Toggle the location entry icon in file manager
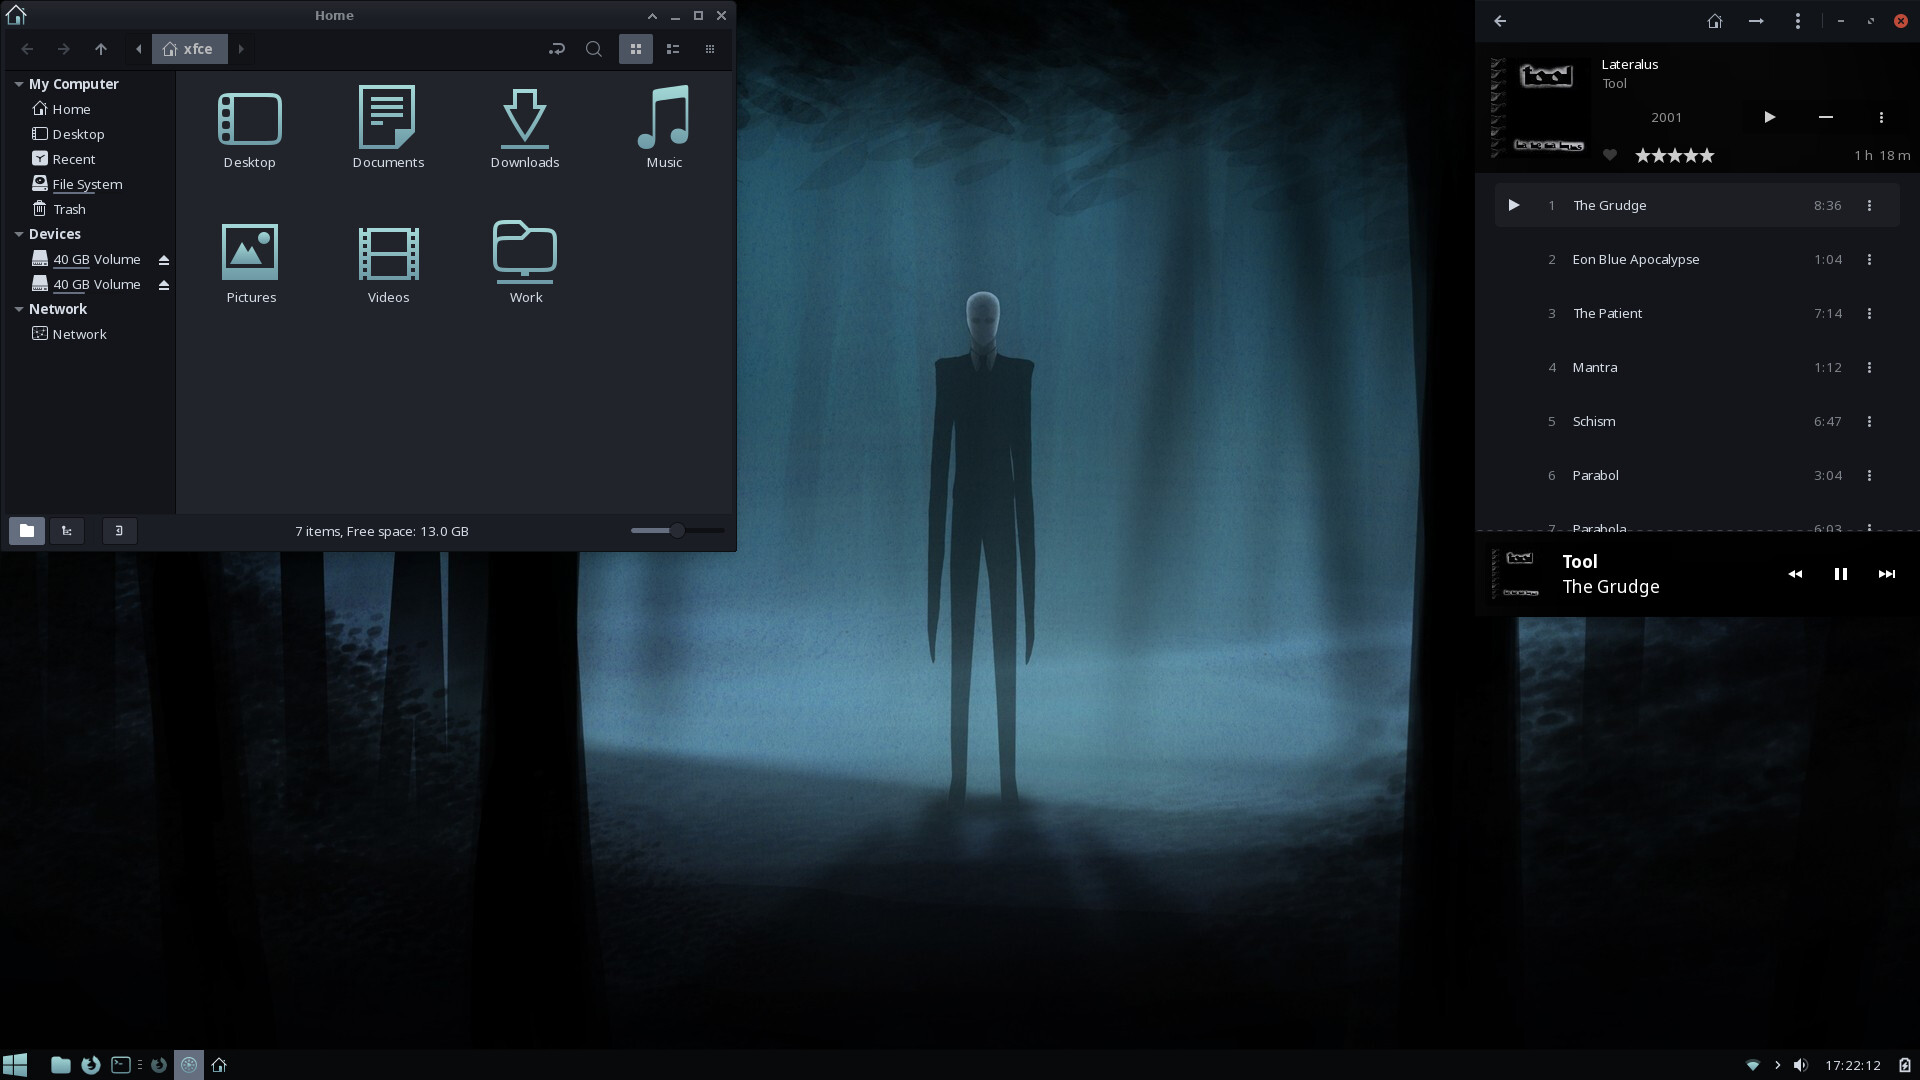 (557, 49)
